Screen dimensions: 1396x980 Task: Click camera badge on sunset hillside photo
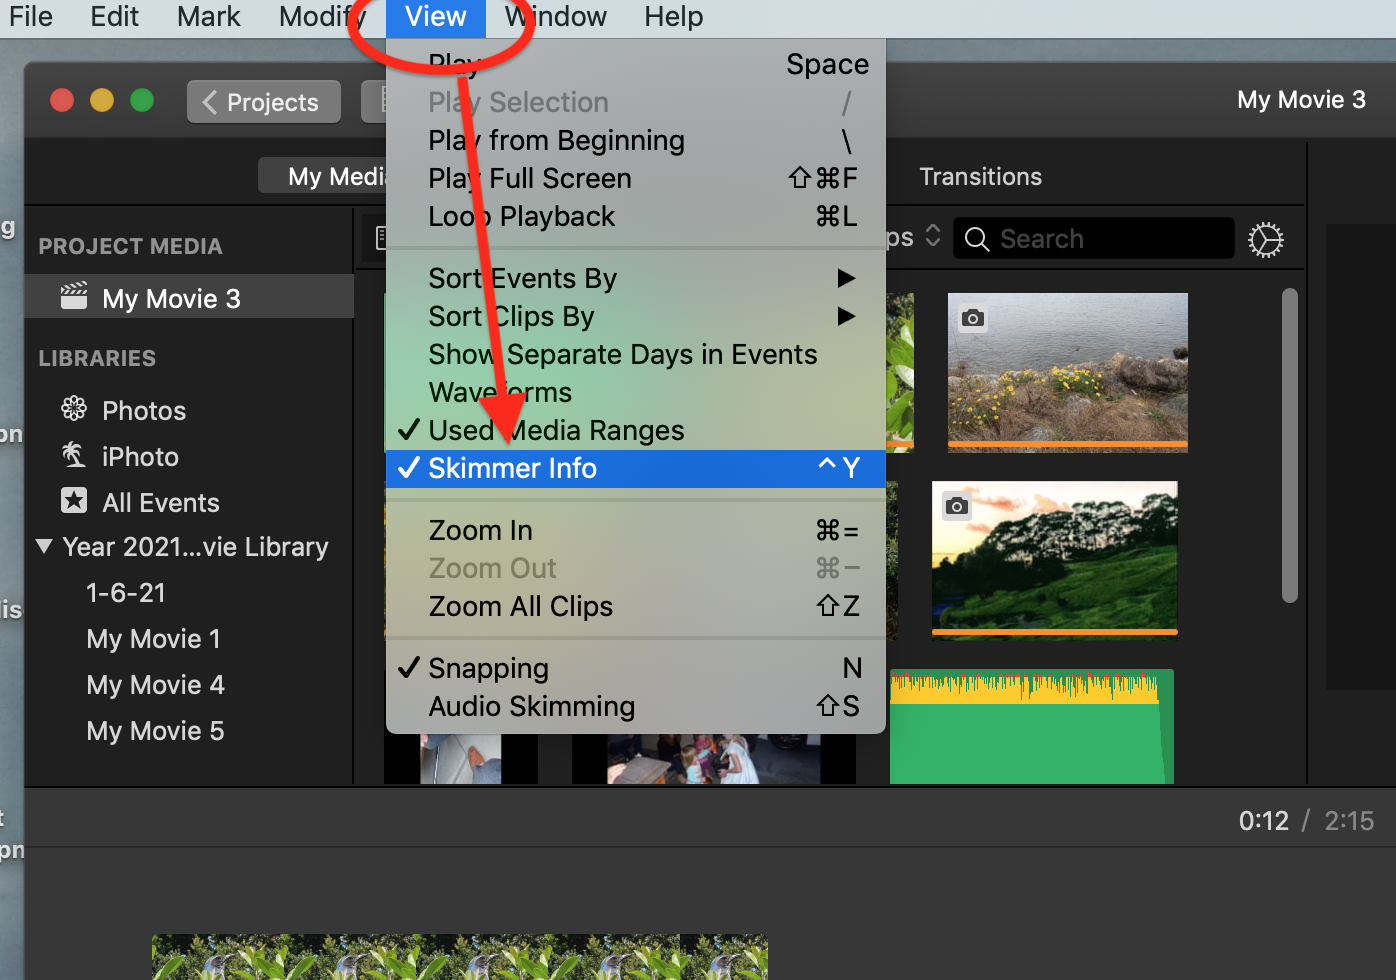956,506
